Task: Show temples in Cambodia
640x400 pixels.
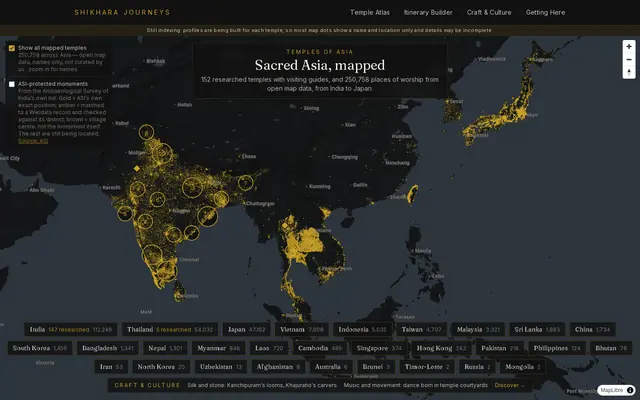Action: click(x=320, y=348)
